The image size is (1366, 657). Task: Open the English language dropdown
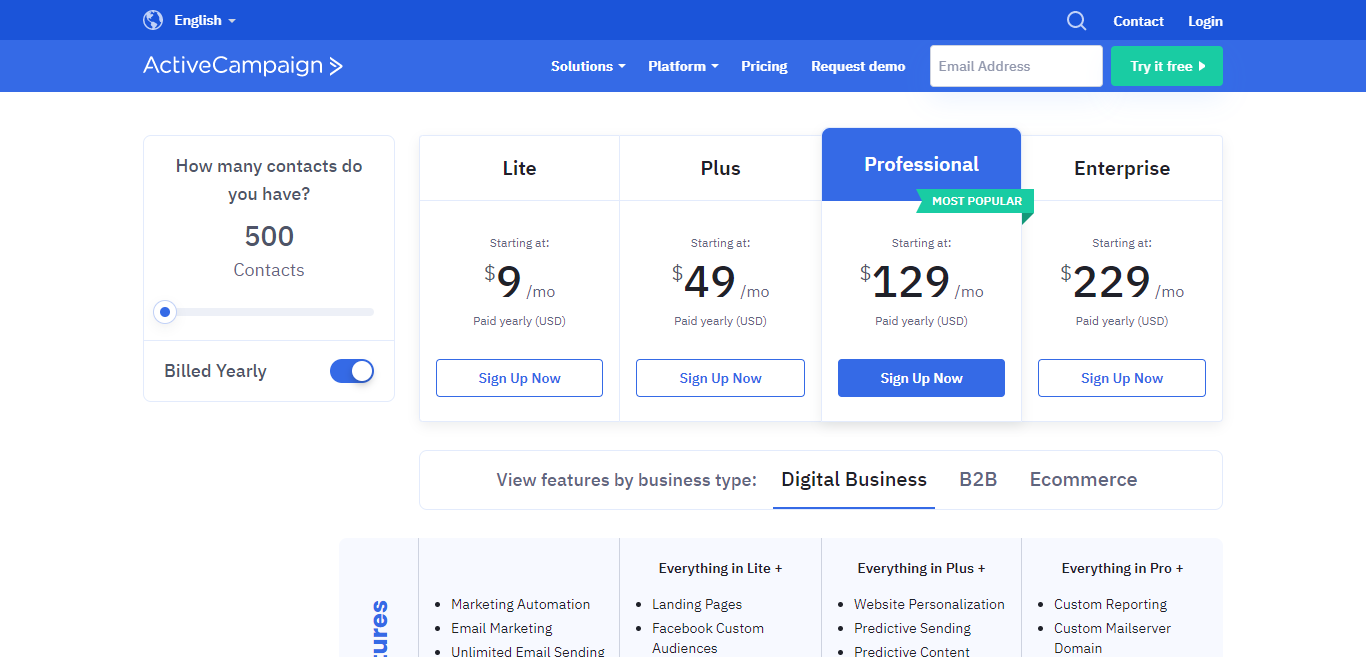tap(205, 20)
